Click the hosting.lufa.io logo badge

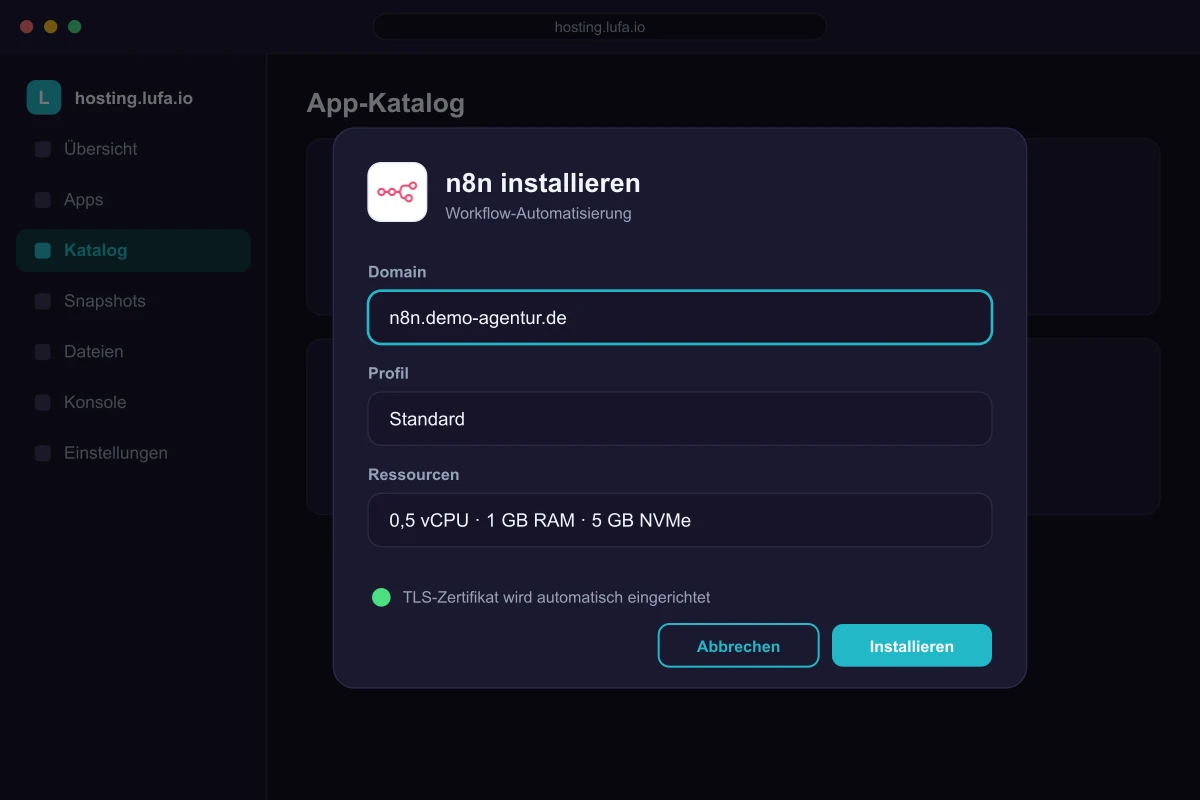(x=44, y=98)
